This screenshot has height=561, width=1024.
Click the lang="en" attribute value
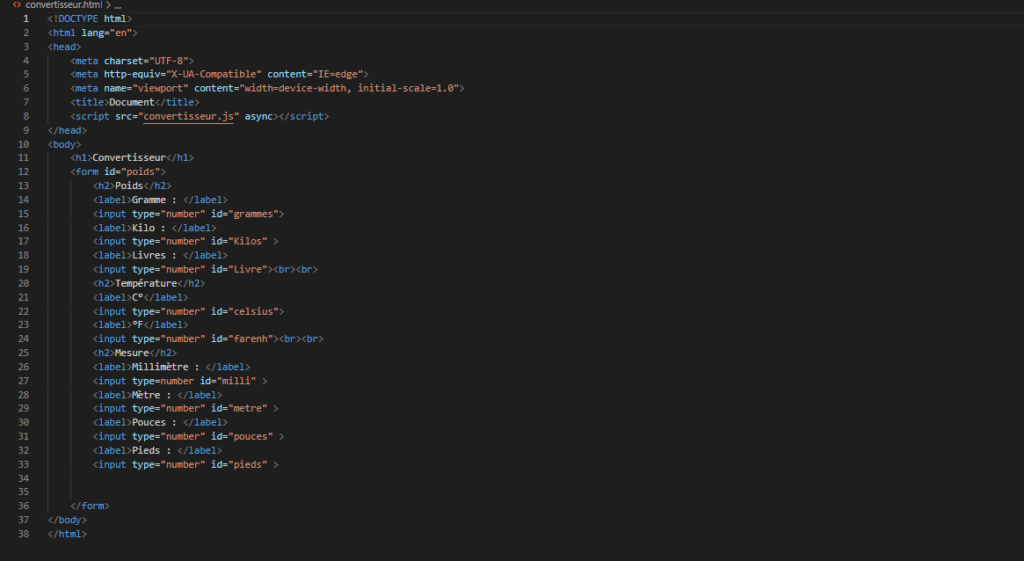[123, 33]
